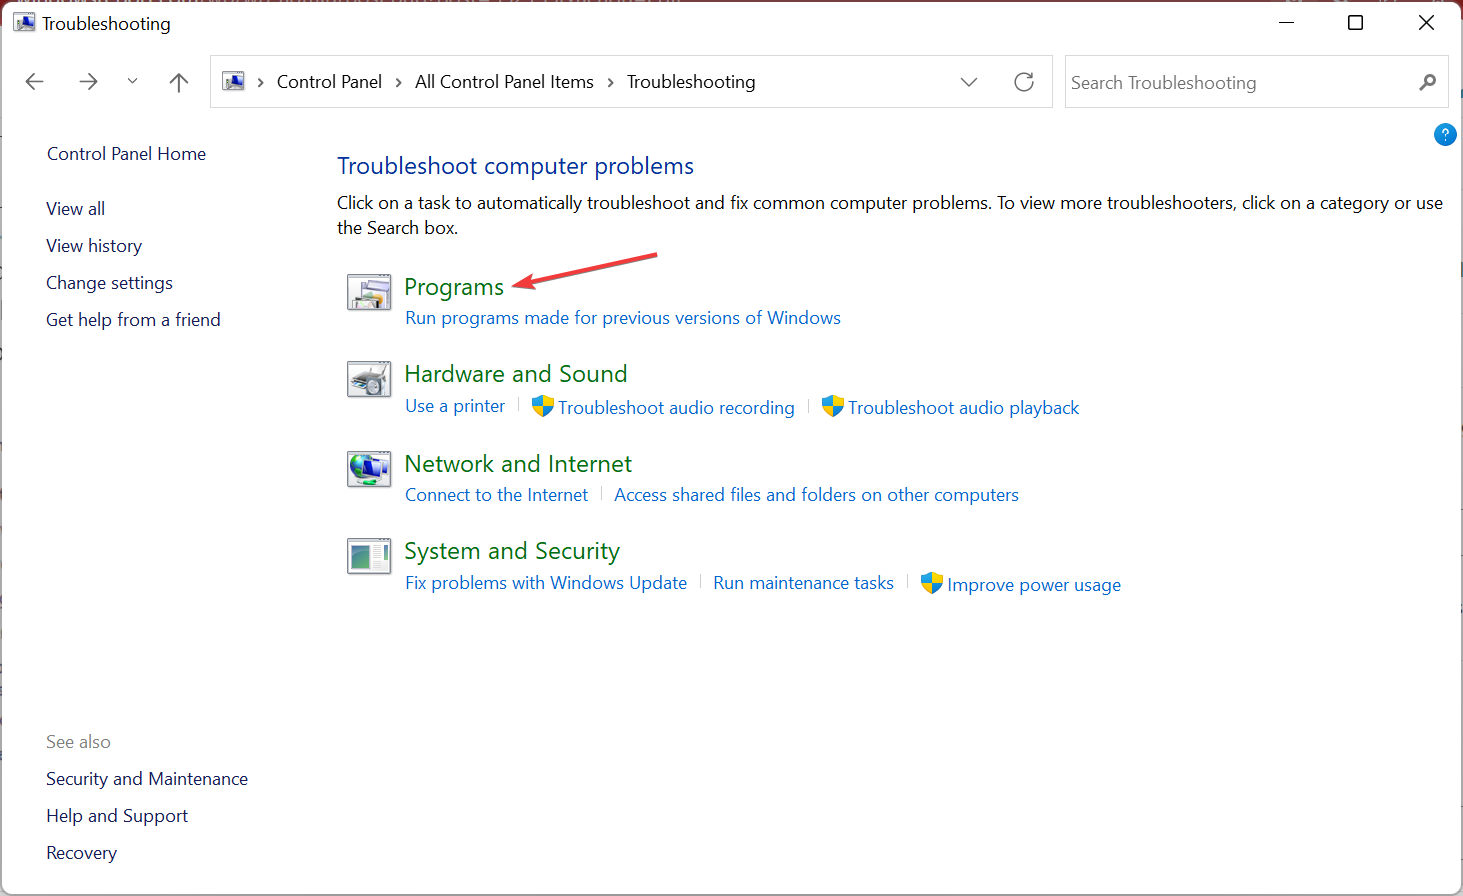Go to Control Panel Home
The image size is (1463, 896).
[126, 154]
